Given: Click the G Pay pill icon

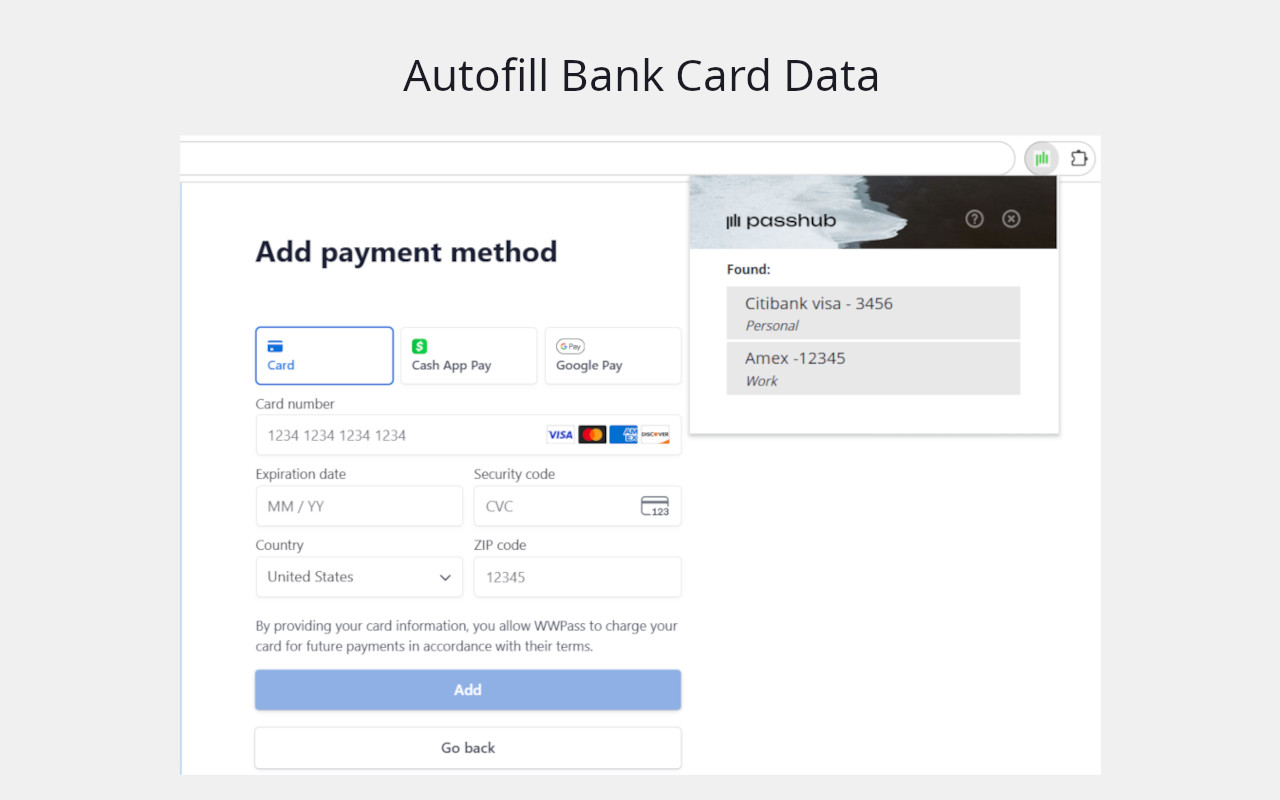Looking at the screenshot, I should pos(570,346).
